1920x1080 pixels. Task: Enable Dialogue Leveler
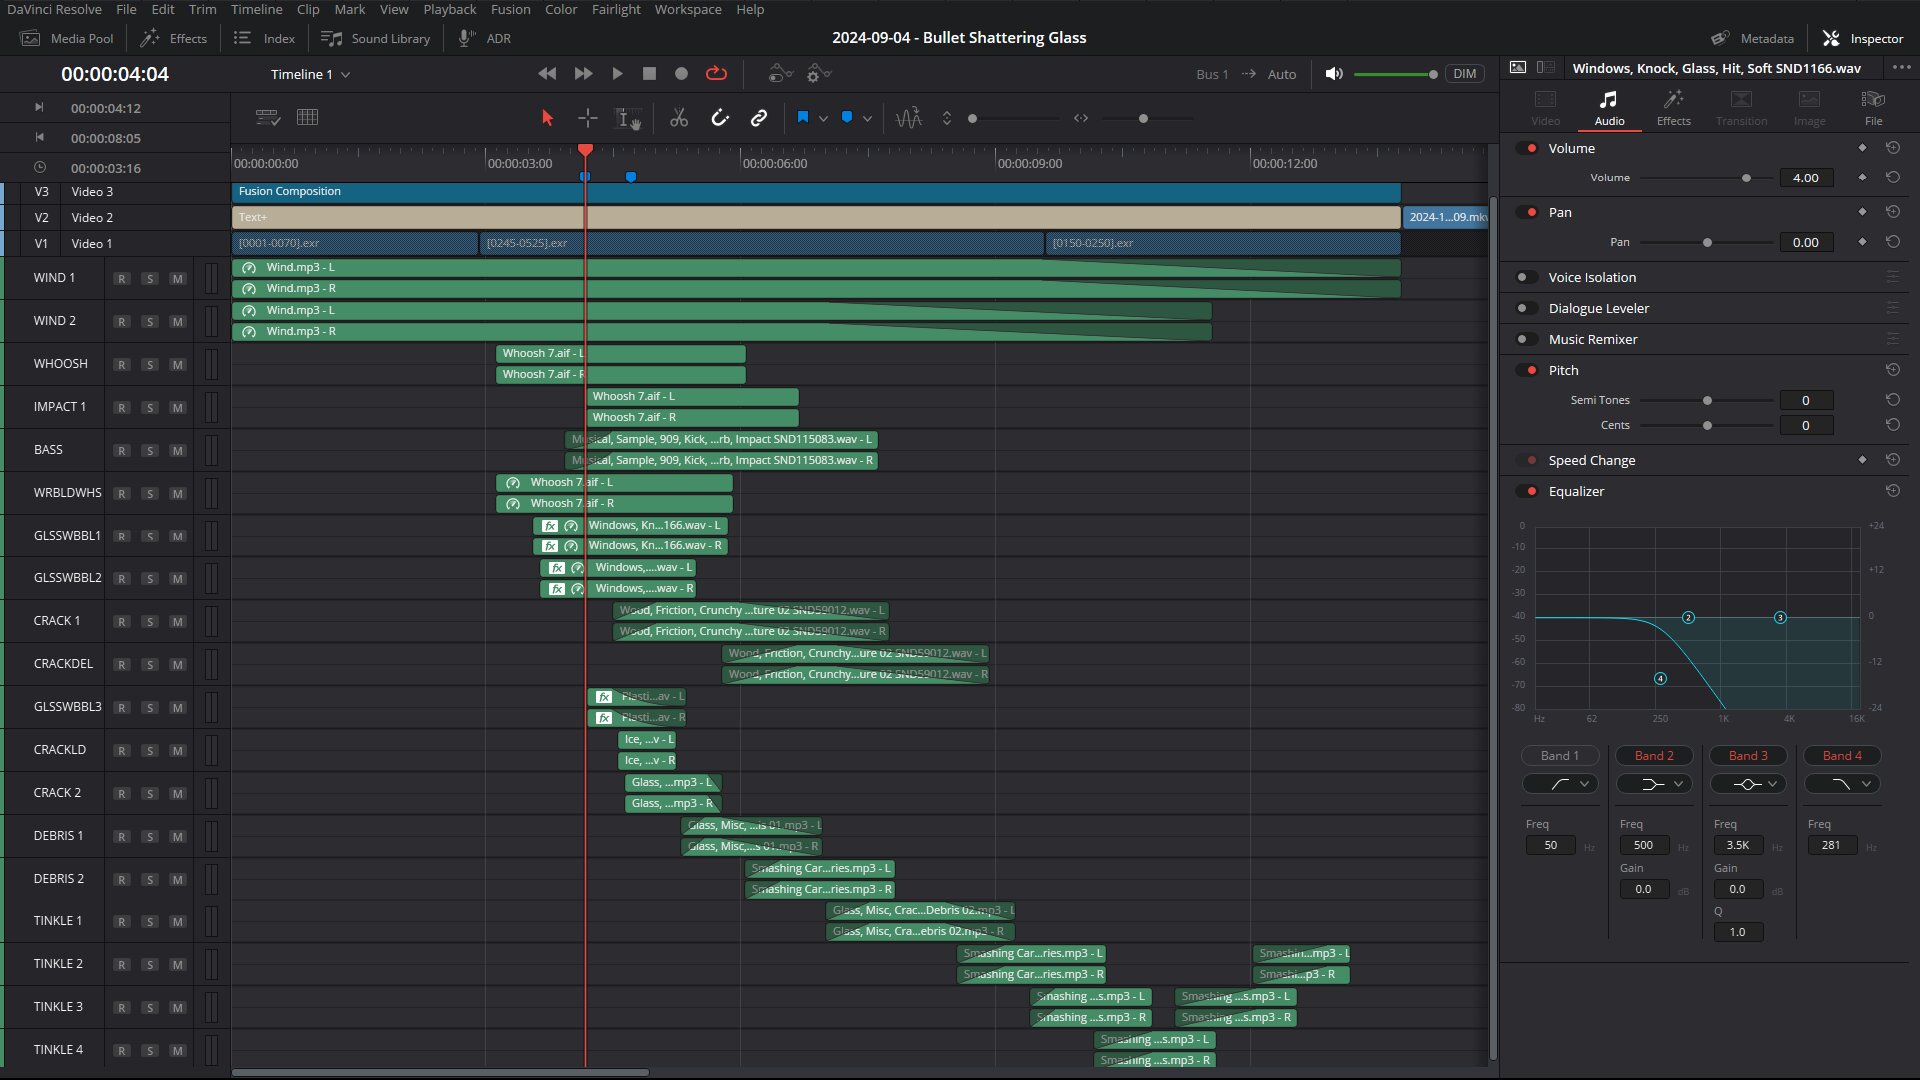coord(1527,308)
